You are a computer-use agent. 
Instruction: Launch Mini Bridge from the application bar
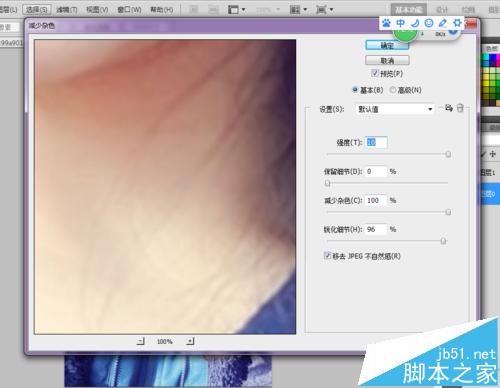click(213, 10)
